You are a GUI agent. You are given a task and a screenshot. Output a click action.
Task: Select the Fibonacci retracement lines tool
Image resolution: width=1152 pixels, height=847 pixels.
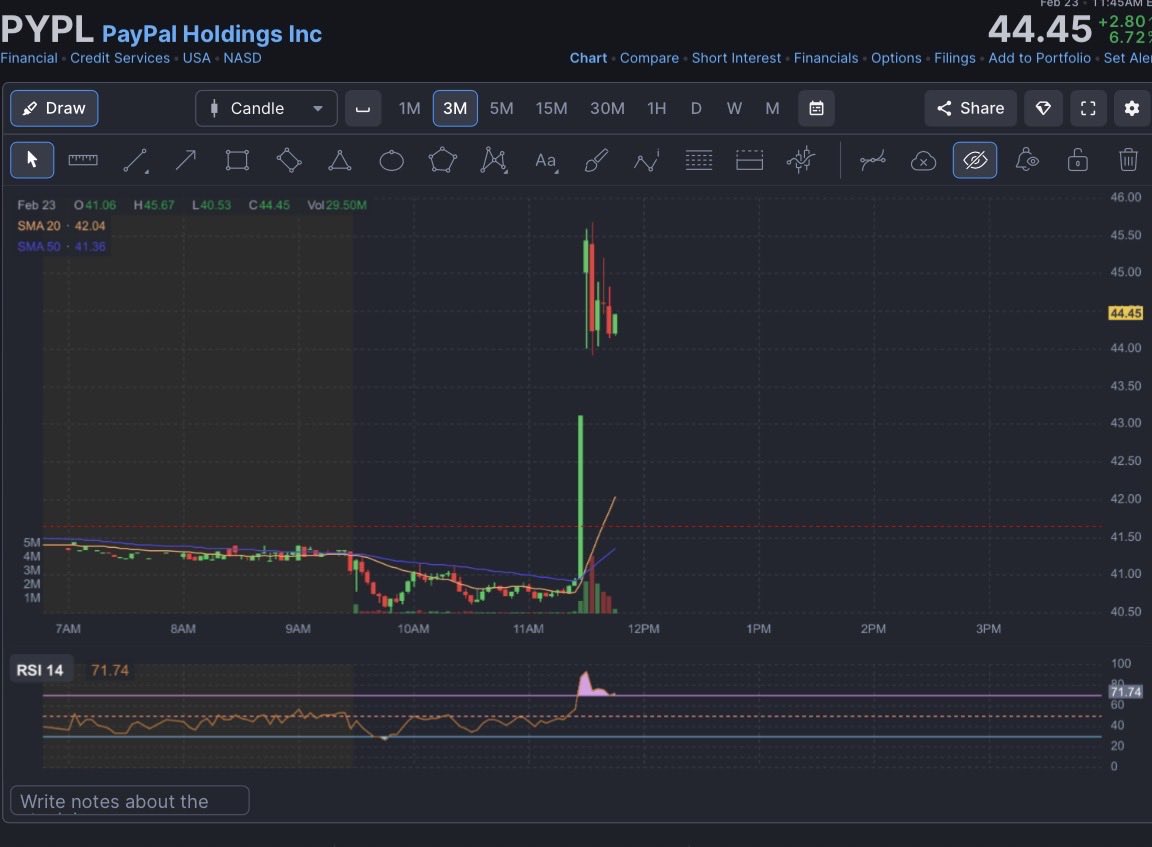click(699, 160)
